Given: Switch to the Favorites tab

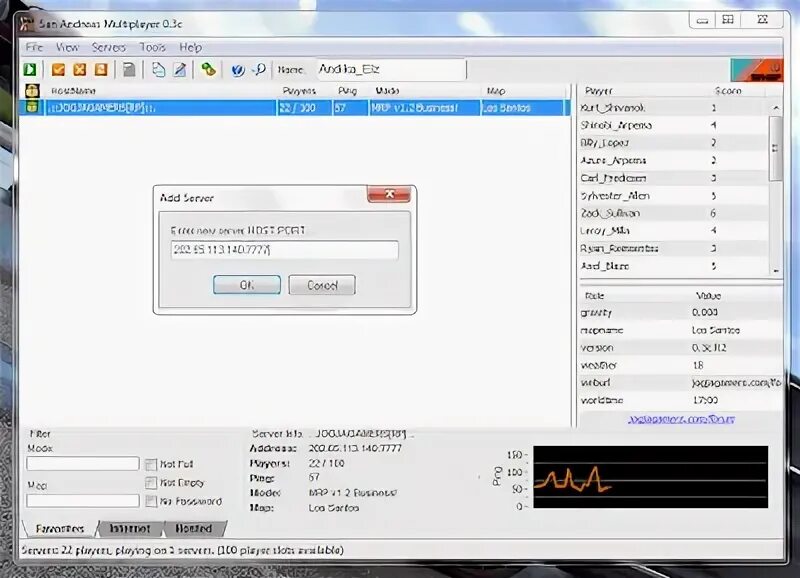Looking at the screenshot, I should click(x=60, y=529).
